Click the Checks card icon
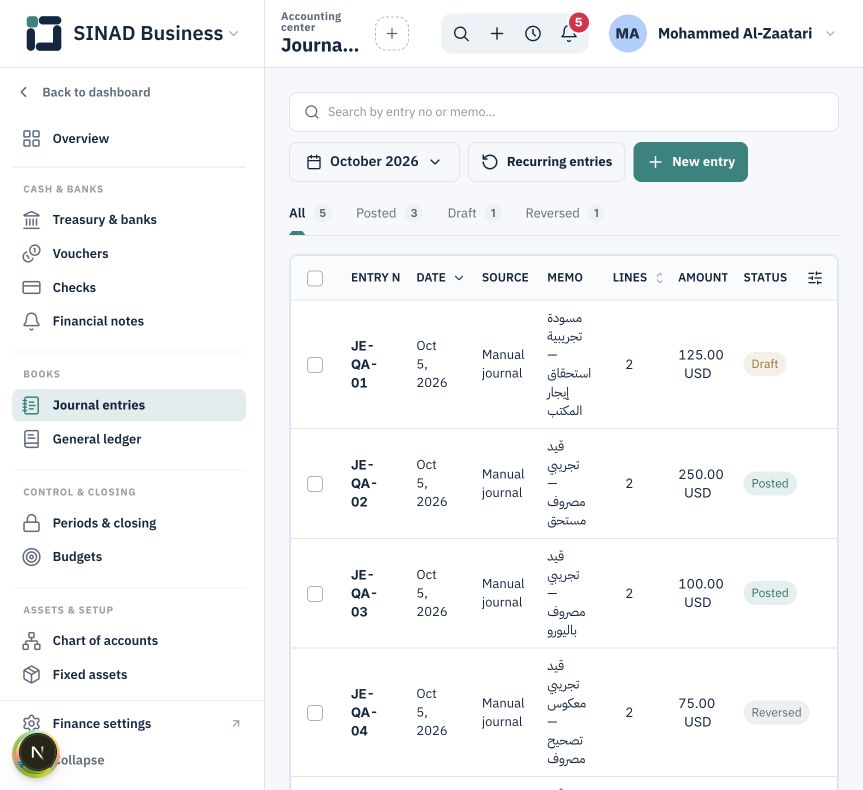863x790 pixels. click(31, 287)
